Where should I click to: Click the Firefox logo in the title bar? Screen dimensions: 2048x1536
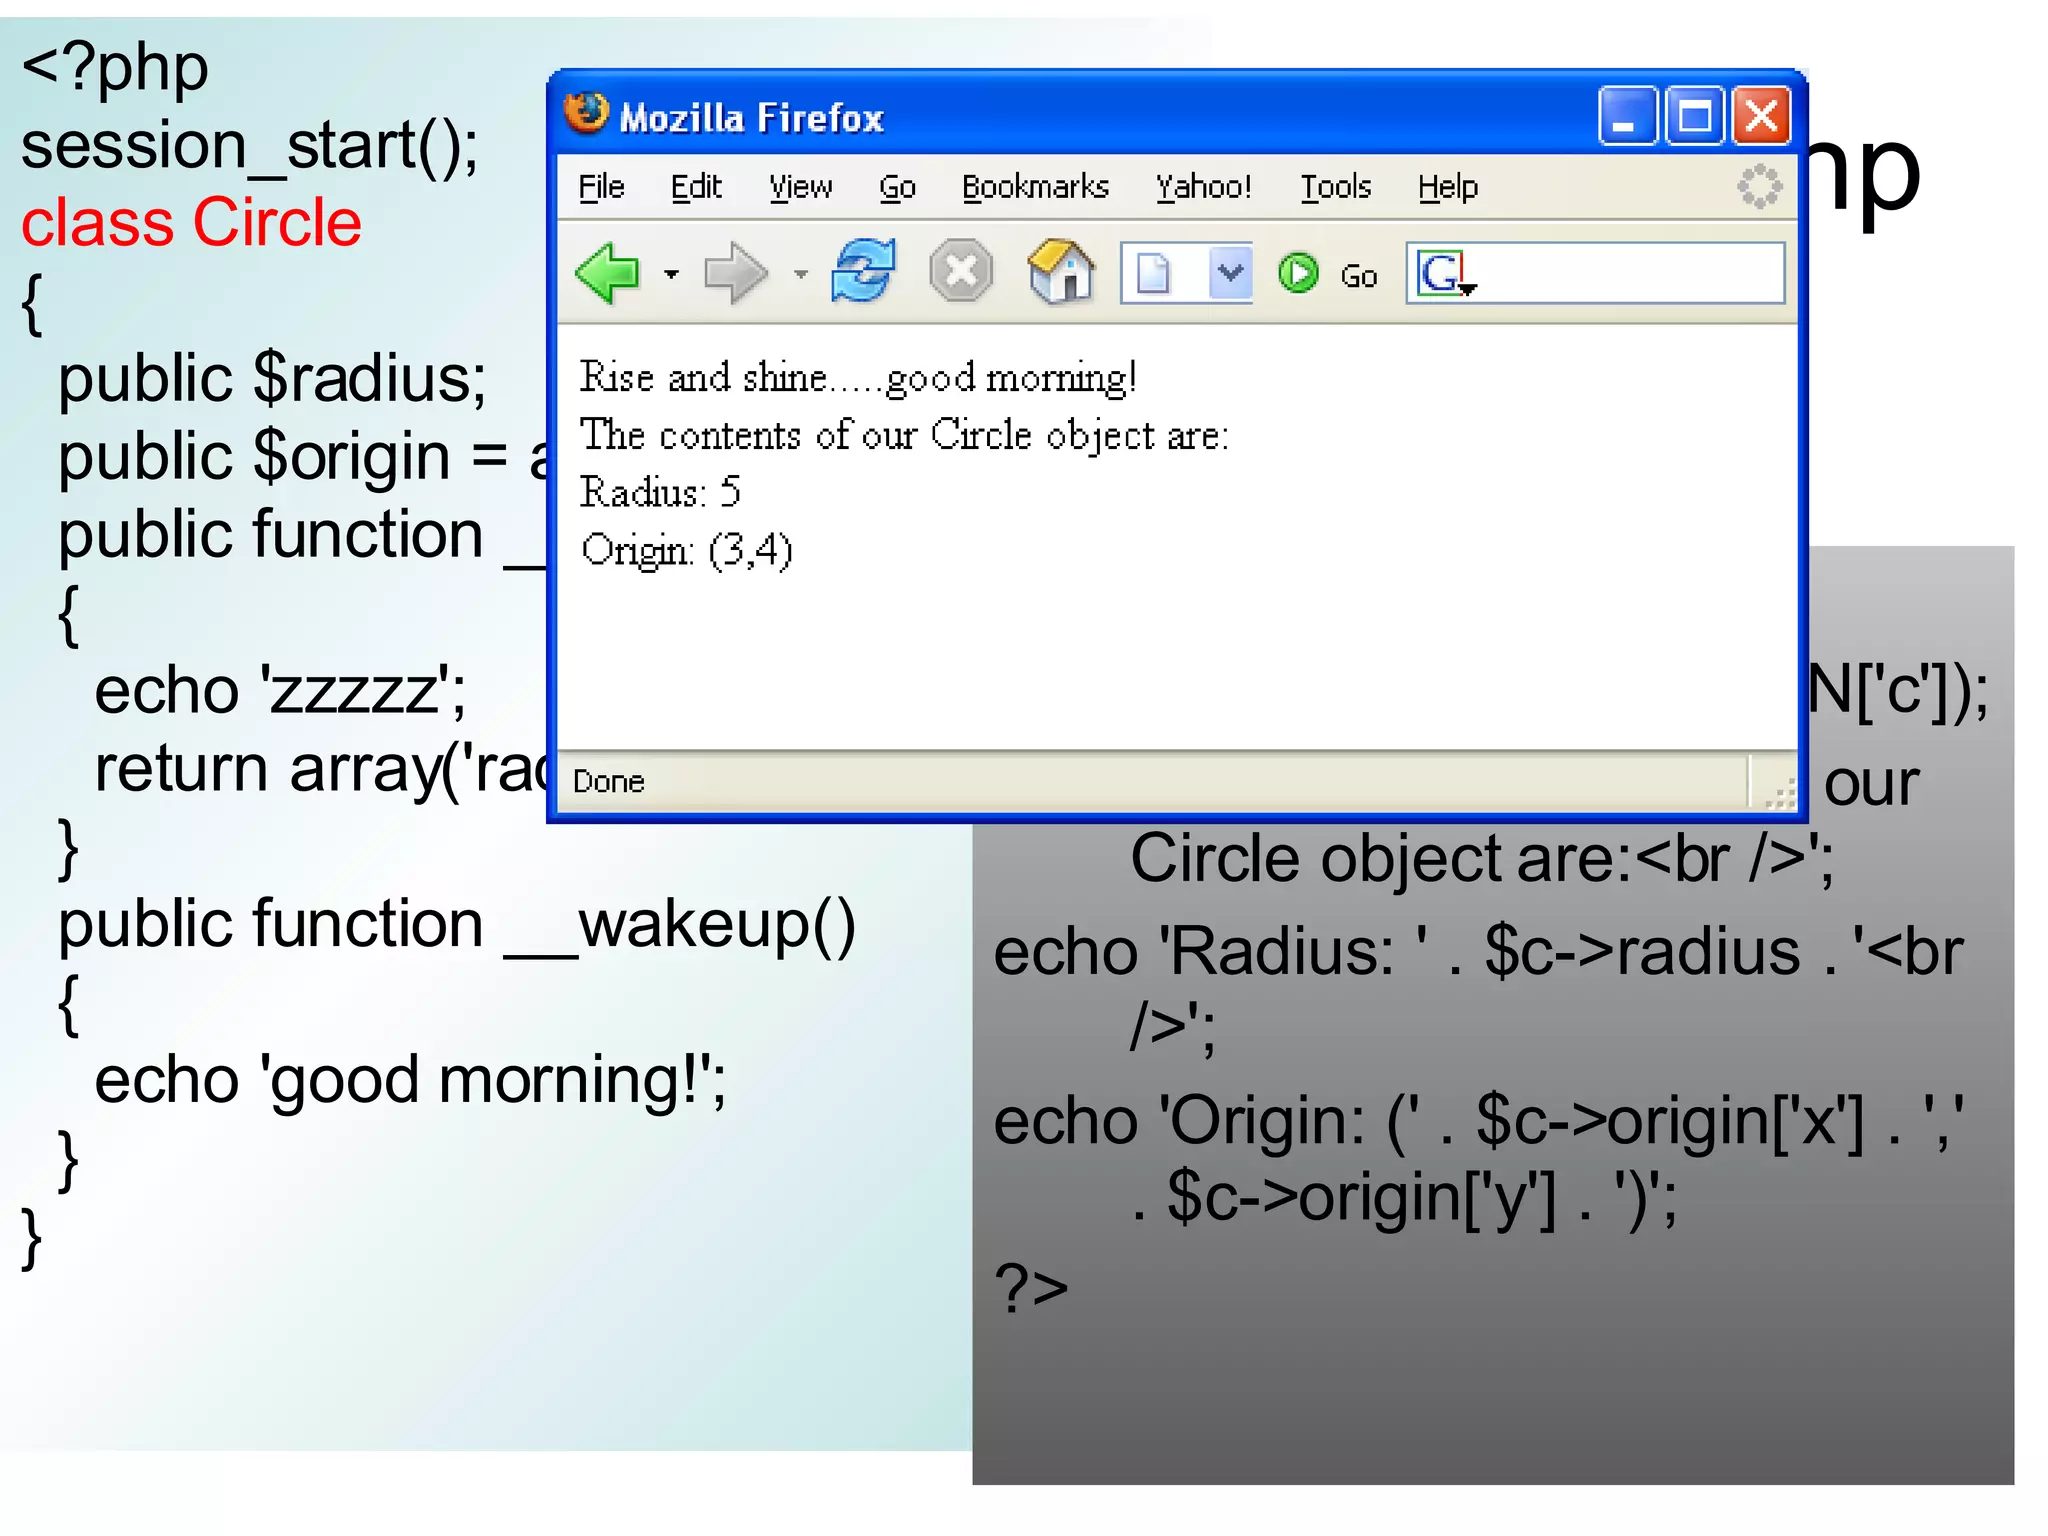pyautogui.click(x=586, y=113)
